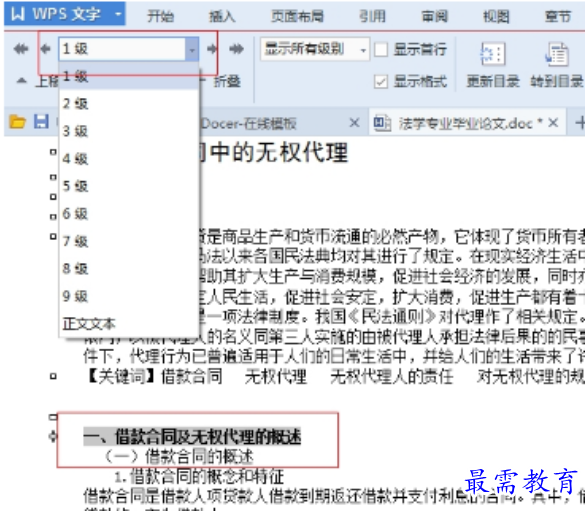Open the 章节 ribbon tab
The image size is (586, 513).
558,16
